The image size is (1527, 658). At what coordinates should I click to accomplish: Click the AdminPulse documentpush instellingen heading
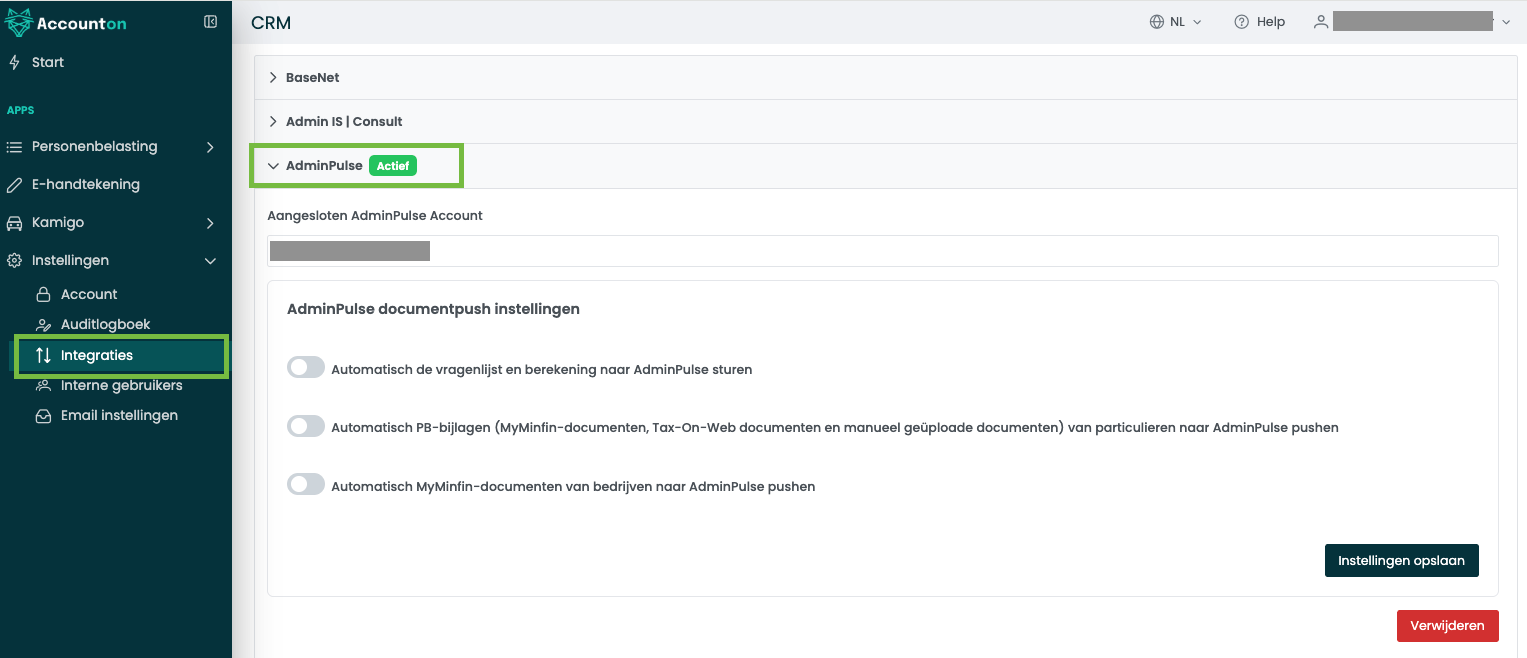coord(433,309)
